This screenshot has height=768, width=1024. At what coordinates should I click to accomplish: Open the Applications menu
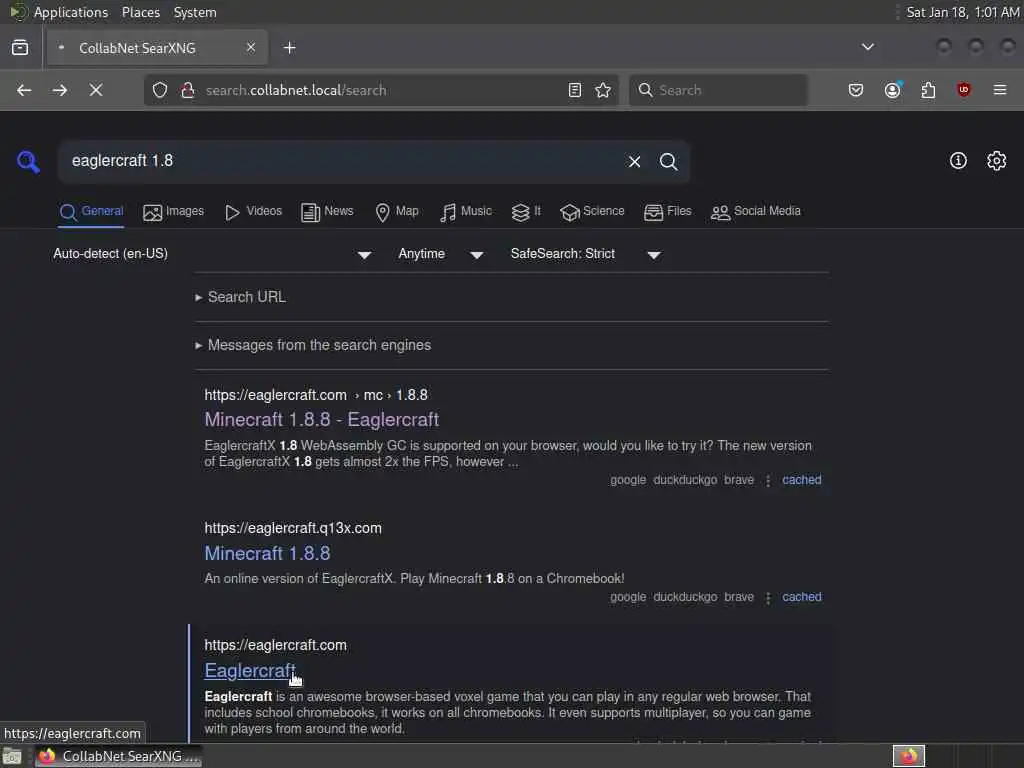point(59,12)
